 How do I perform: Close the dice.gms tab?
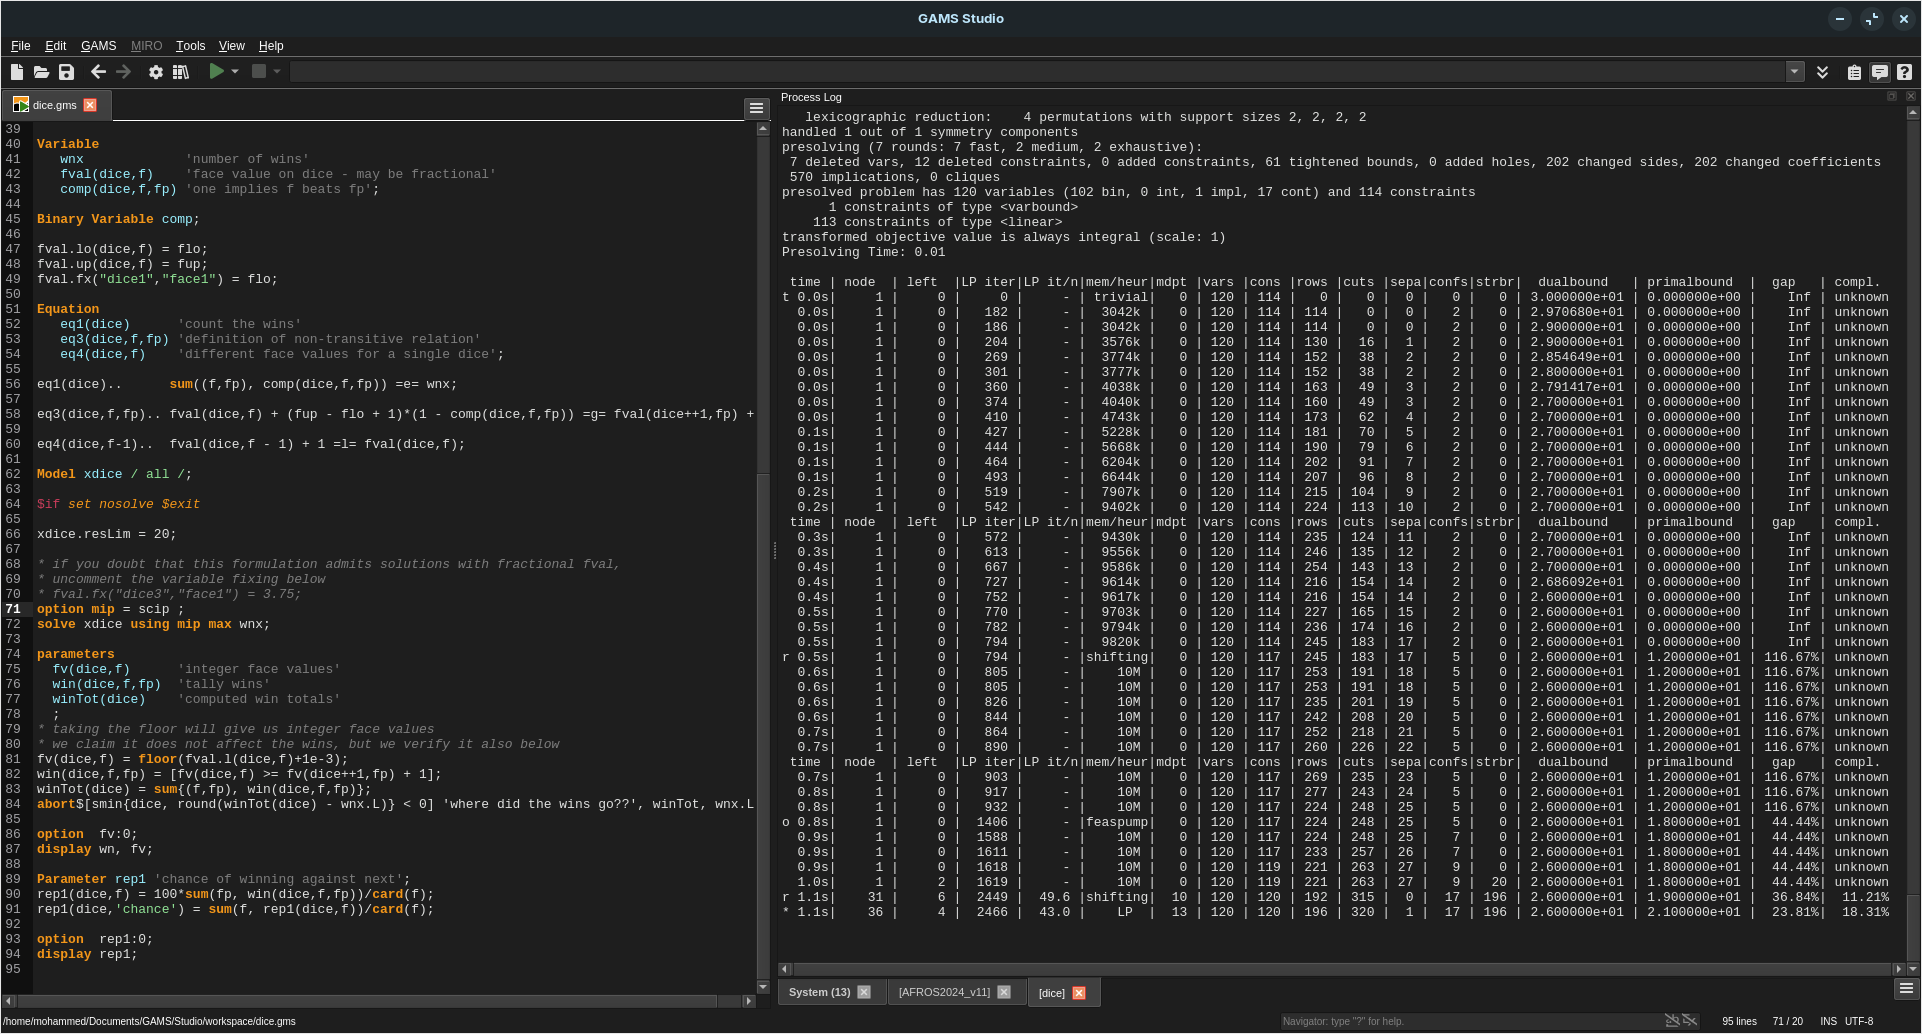click(90, 105)
